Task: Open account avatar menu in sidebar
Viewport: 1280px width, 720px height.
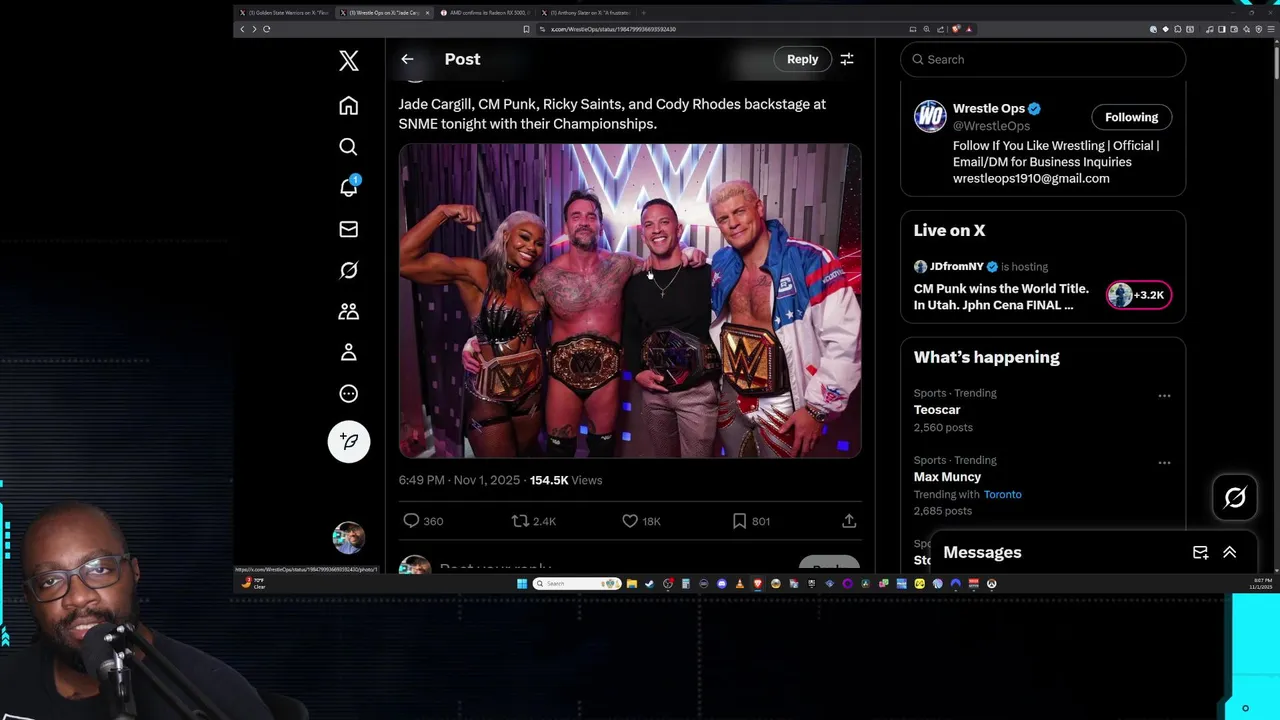Action: [349, 538]
